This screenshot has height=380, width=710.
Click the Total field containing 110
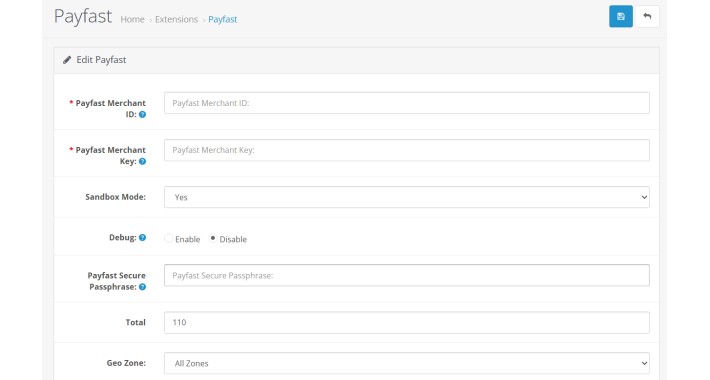[407, 322]
